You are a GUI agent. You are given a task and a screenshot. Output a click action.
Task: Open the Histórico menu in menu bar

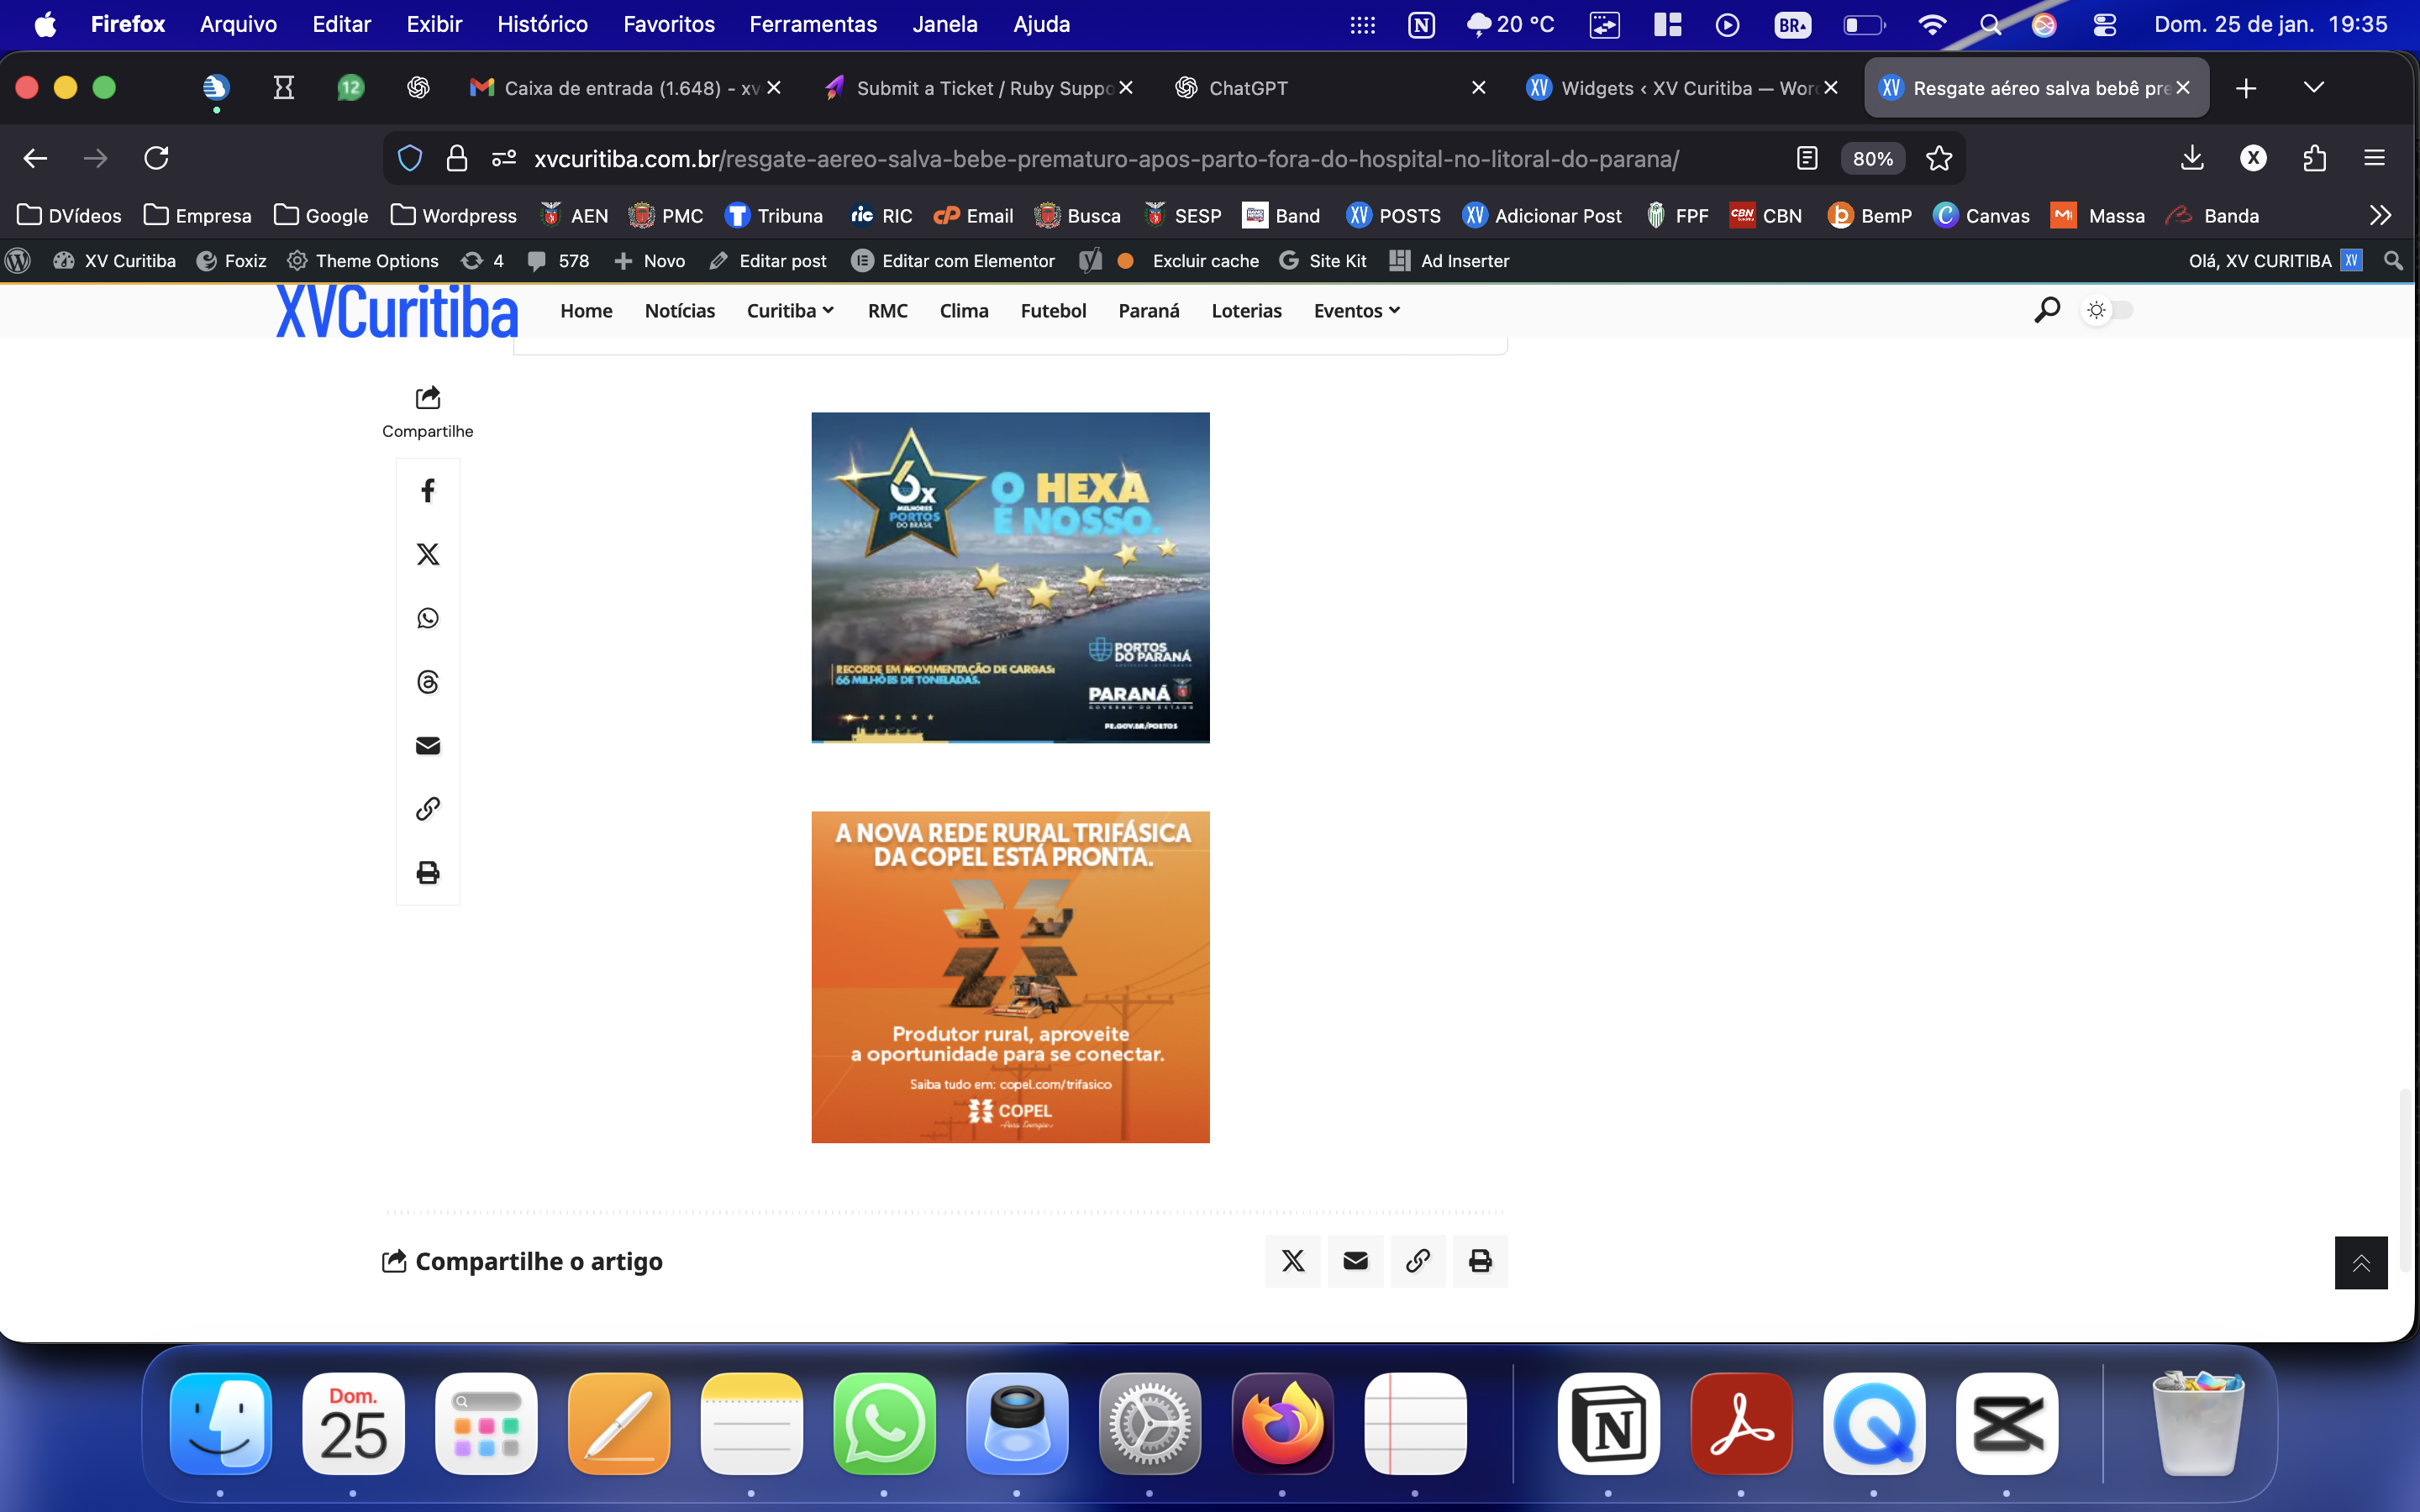coord(542,24)
